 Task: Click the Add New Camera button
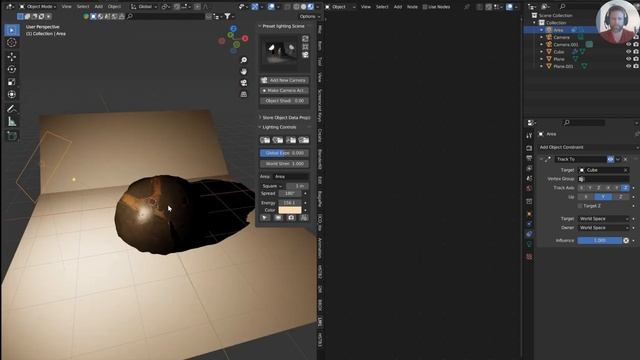(284, 80)
